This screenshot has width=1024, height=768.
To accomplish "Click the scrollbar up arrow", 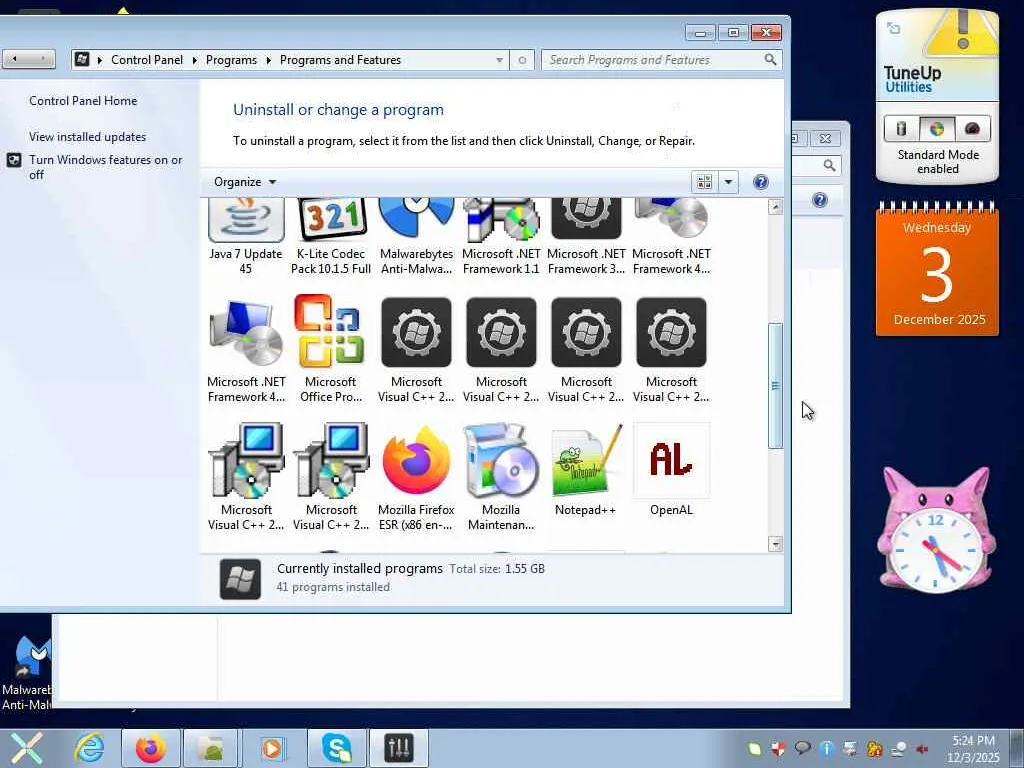I will pyautogui.click(x=775, y=207).
